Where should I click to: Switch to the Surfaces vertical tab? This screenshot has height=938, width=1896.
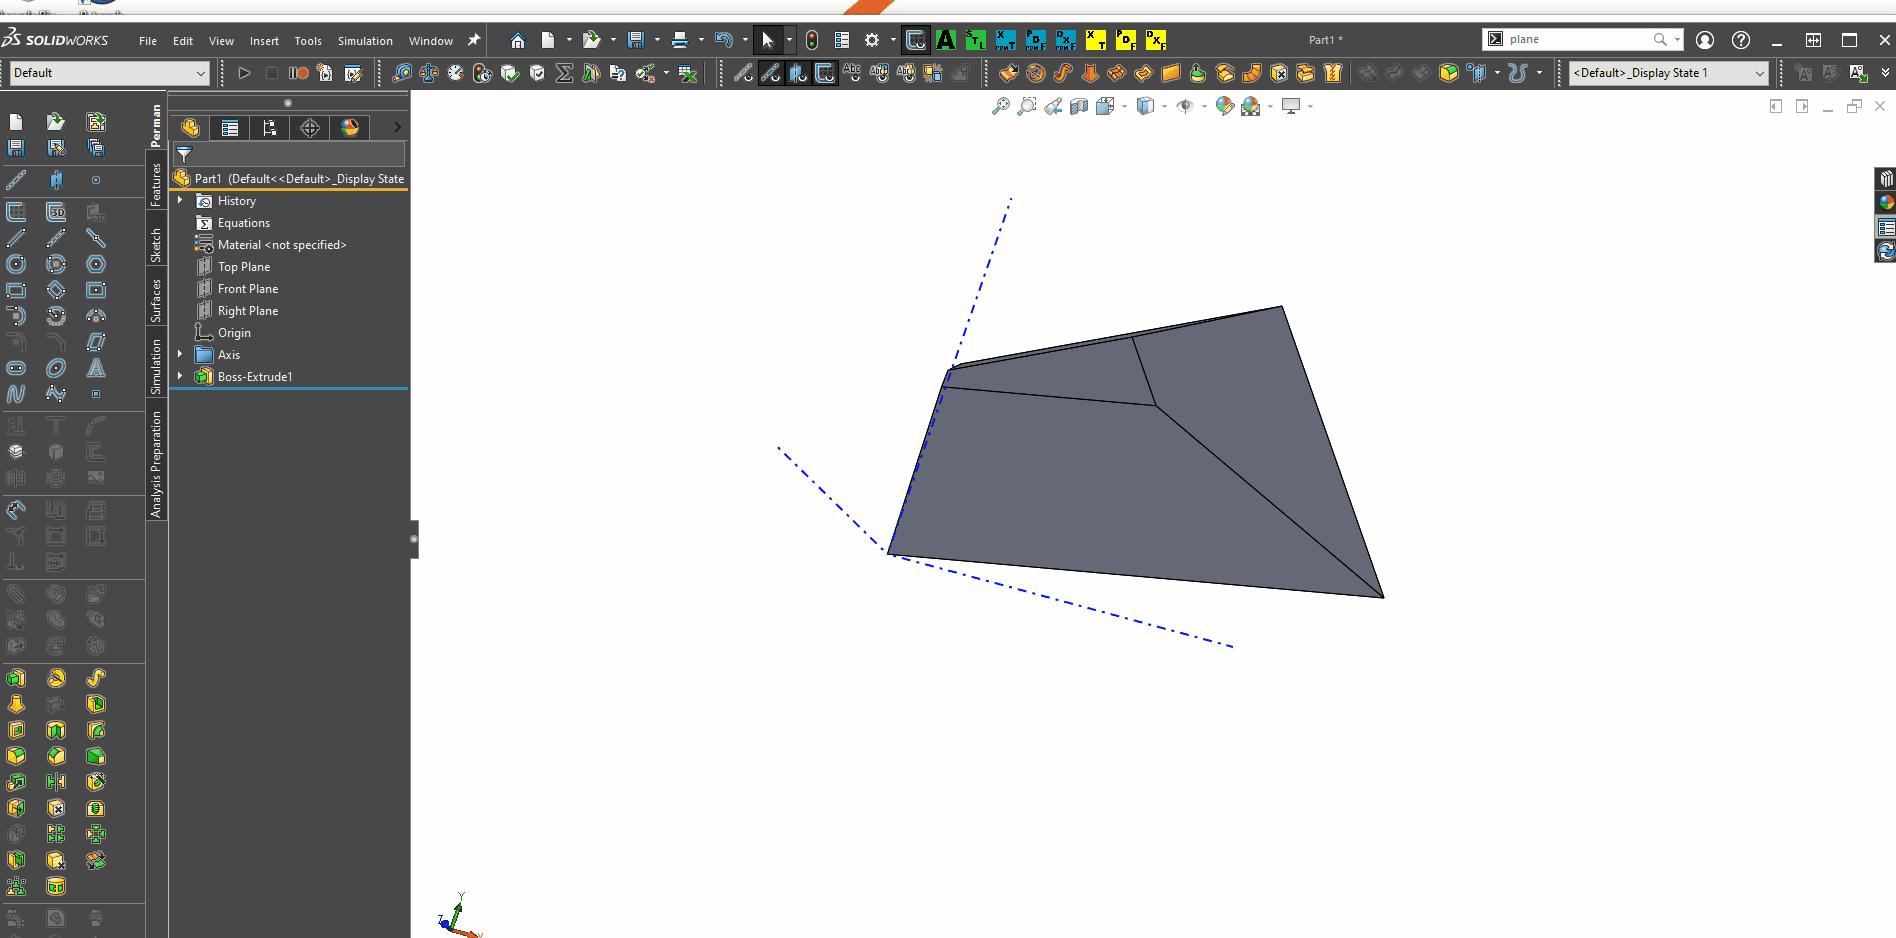coord(156,300)
